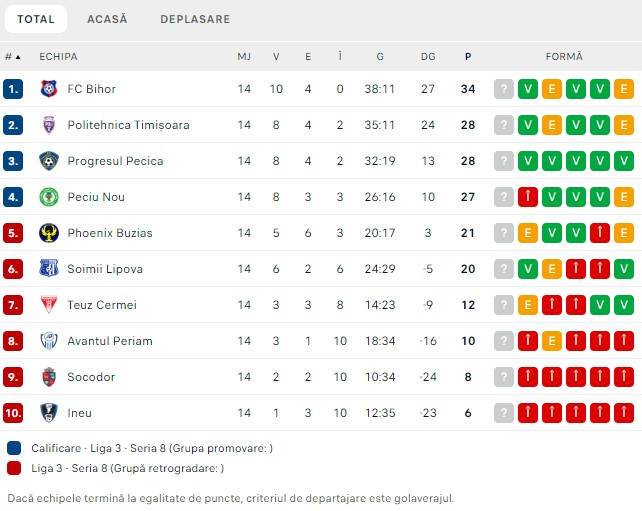This screenshot has height=511, width=642.
Task: Click the Ineu club logo
Action: [49, 413]
